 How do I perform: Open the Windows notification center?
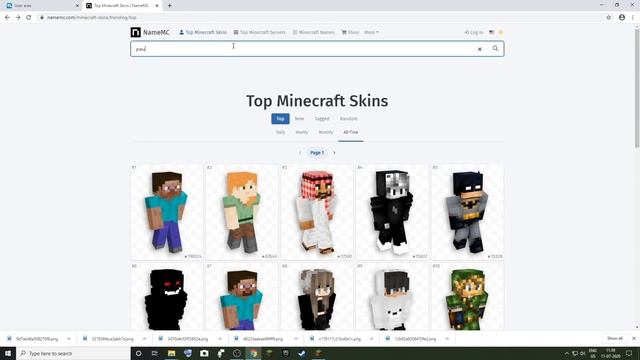click(x=629, y=353)
